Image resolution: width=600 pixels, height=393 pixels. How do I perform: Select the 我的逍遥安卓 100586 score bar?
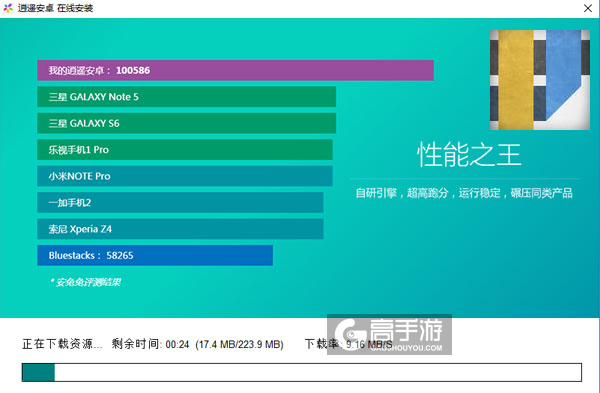click(x=235, y=70)
